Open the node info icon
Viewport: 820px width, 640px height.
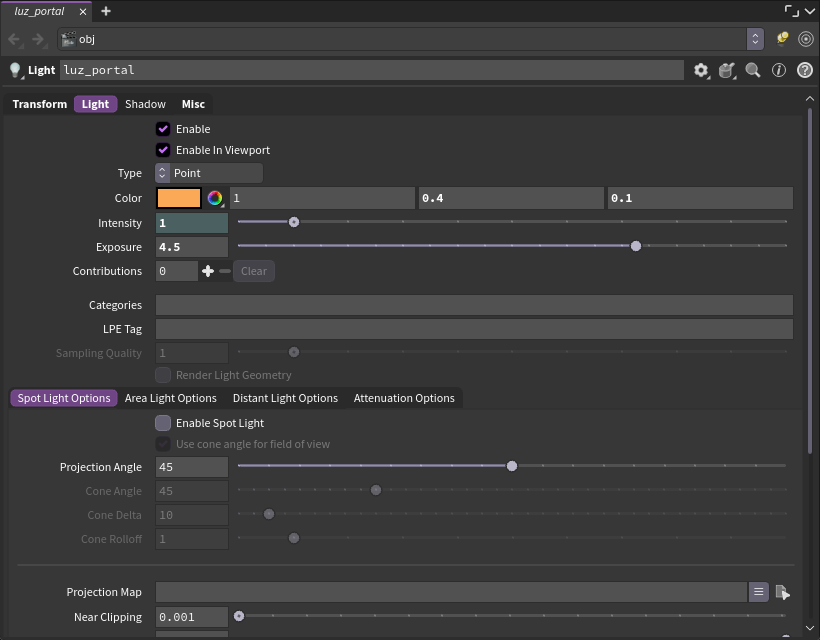779,70
